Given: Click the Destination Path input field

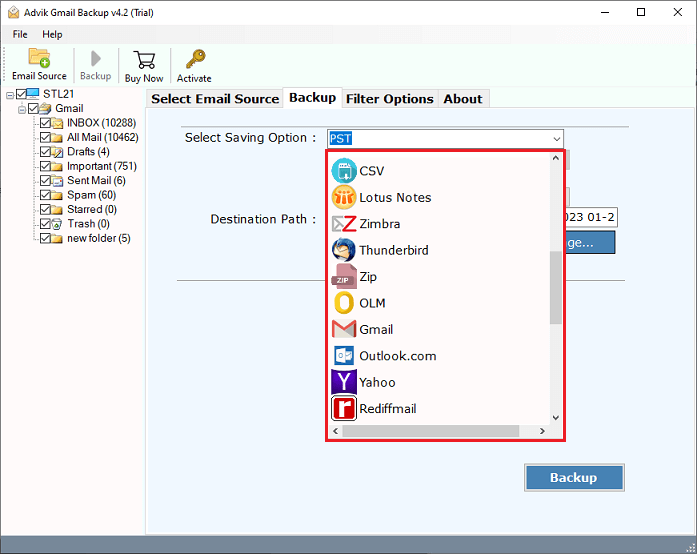Looking at the screenshot, I should point(591,217).
